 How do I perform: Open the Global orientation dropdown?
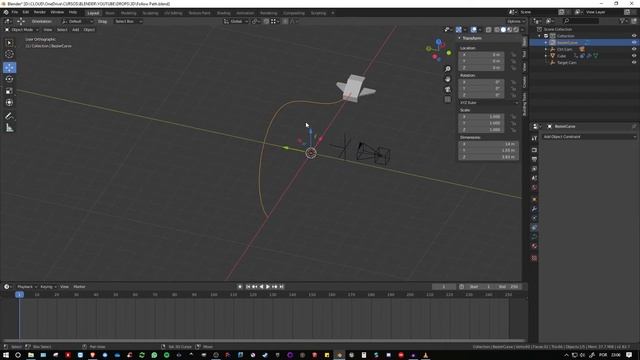[236, 21]
